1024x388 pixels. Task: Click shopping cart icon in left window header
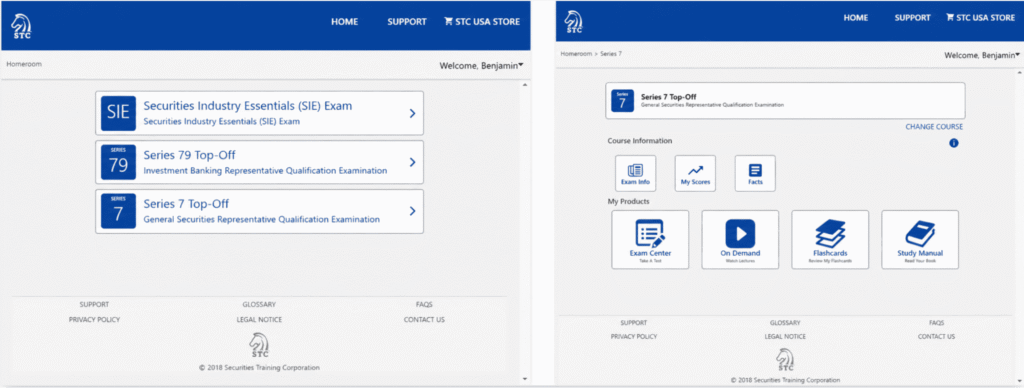448,21
